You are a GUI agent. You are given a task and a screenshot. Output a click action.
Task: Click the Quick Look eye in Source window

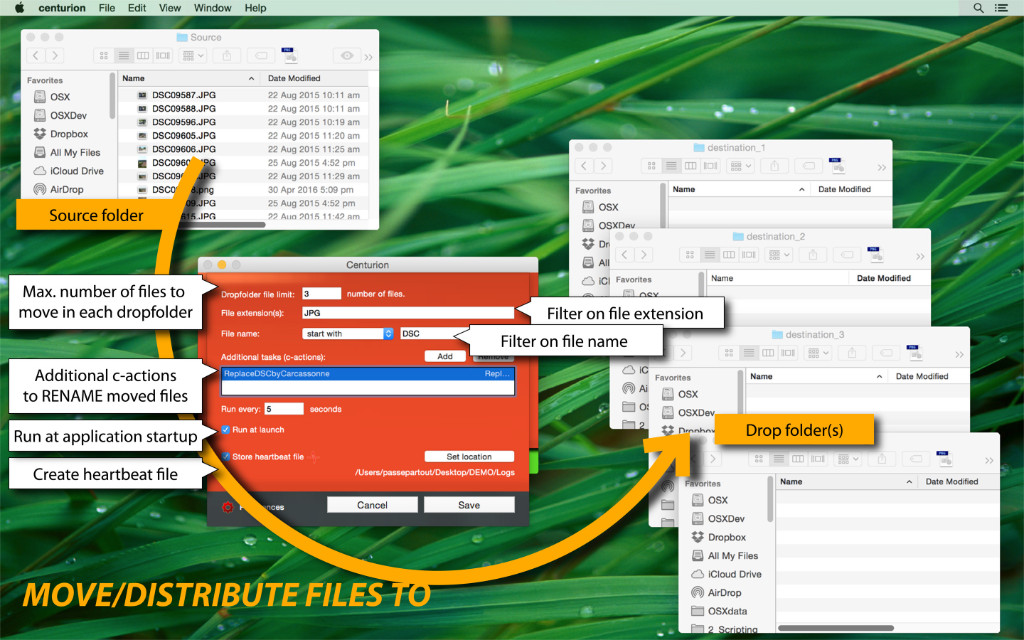[347, 56]
